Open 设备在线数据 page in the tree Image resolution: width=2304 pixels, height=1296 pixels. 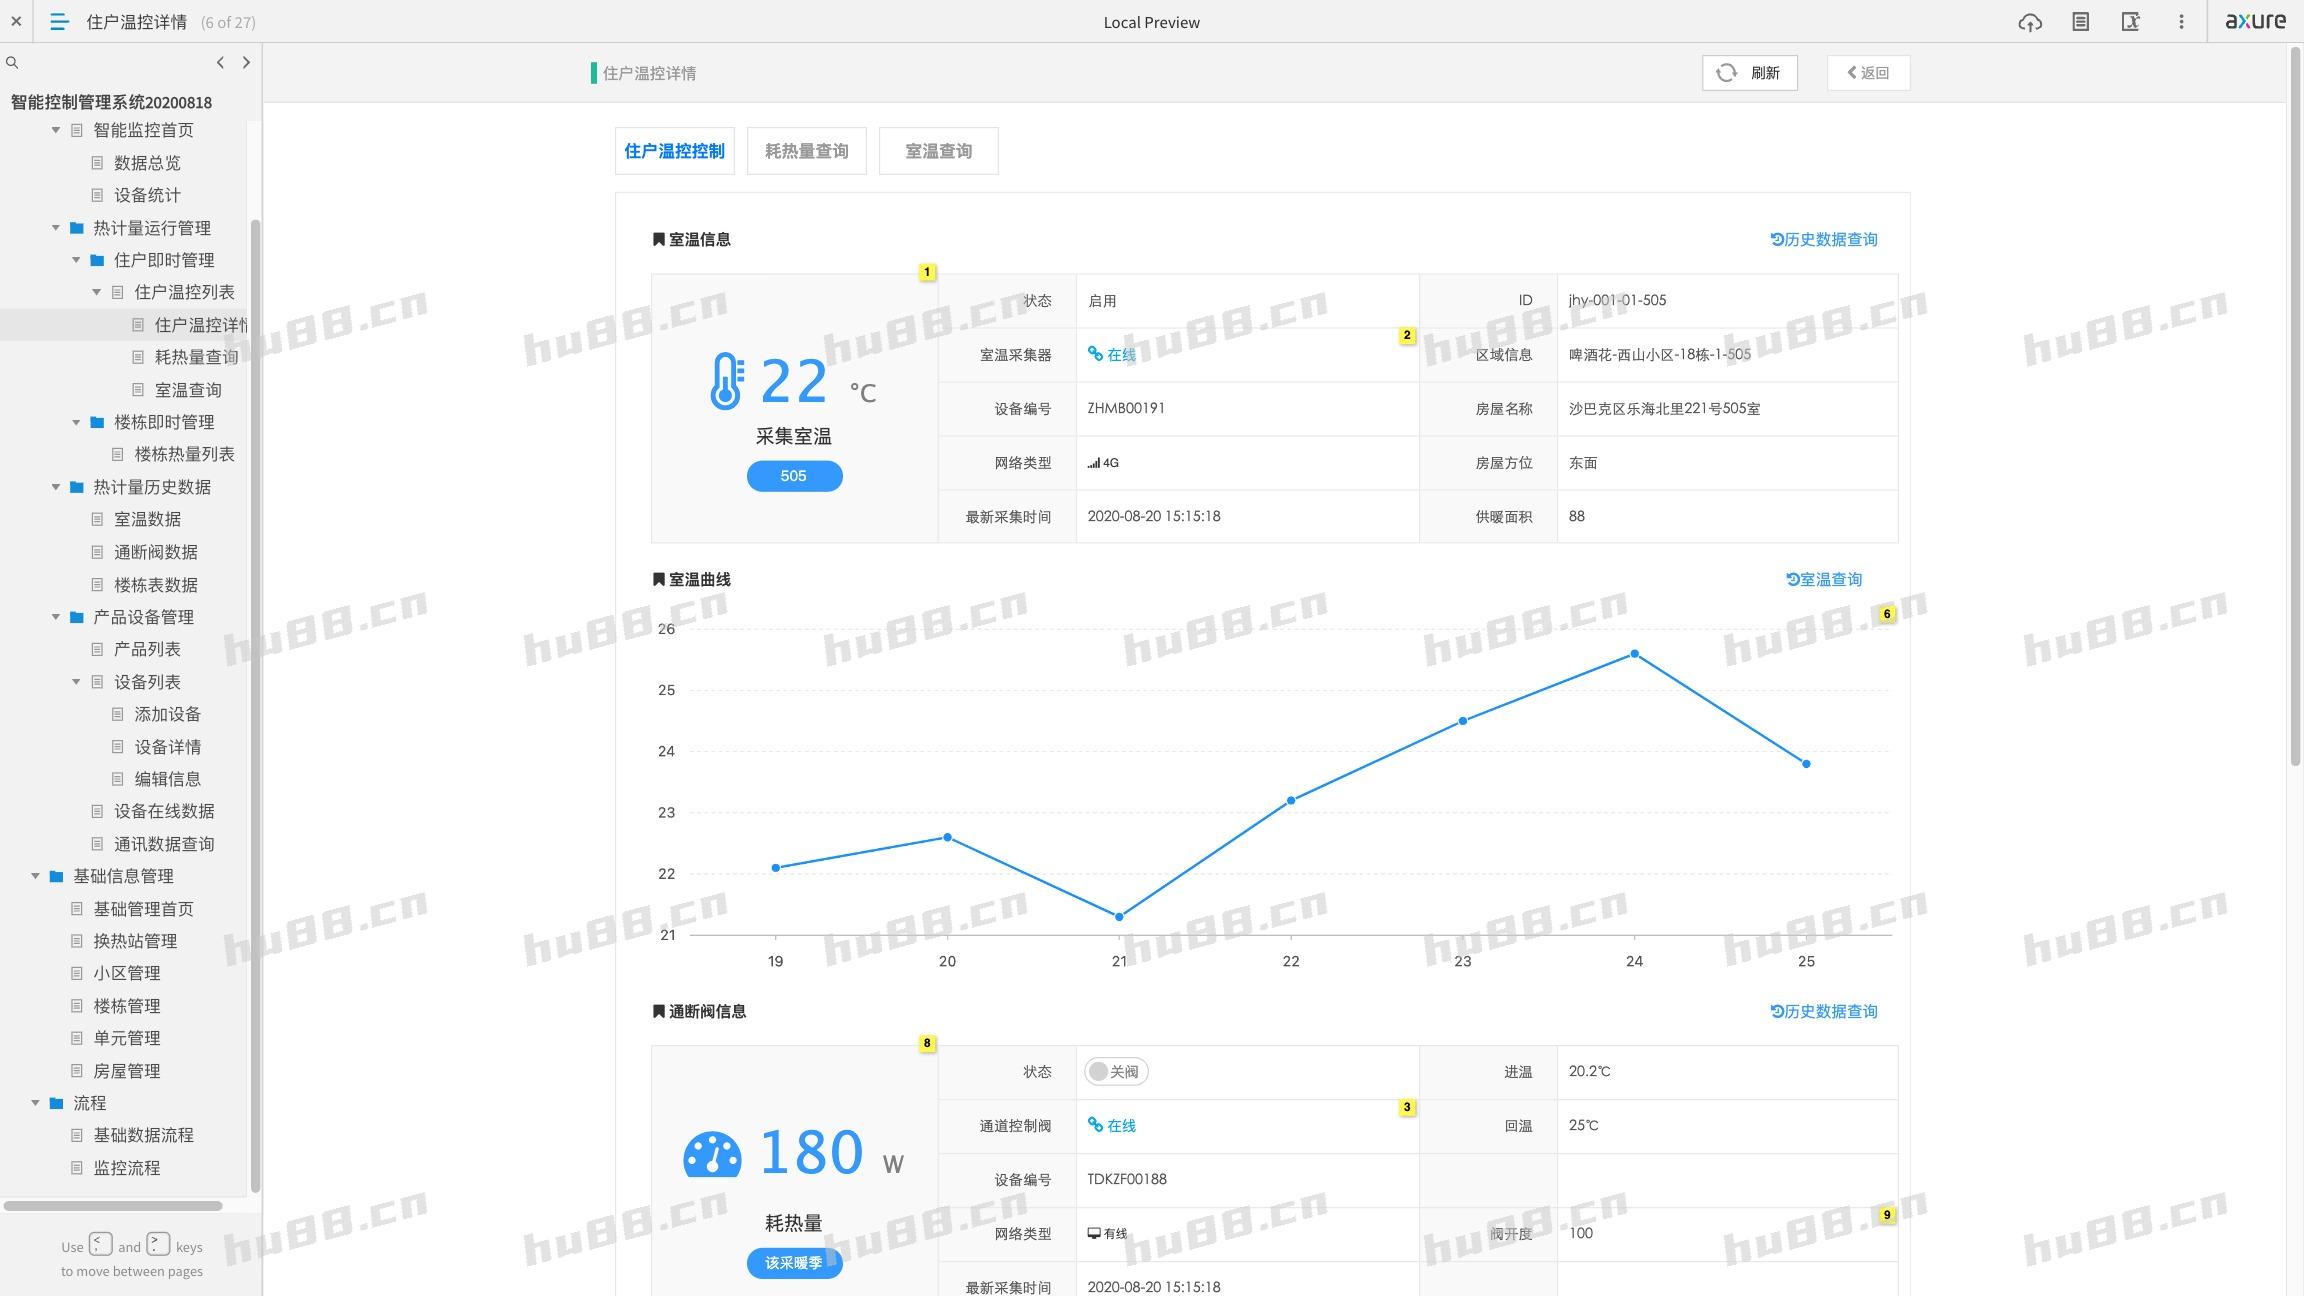click(163, 811)
